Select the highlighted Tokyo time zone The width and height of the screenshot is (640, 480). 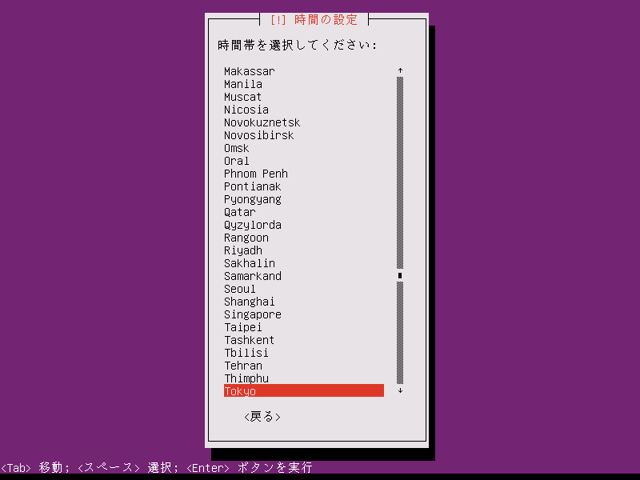coord(304,391)
